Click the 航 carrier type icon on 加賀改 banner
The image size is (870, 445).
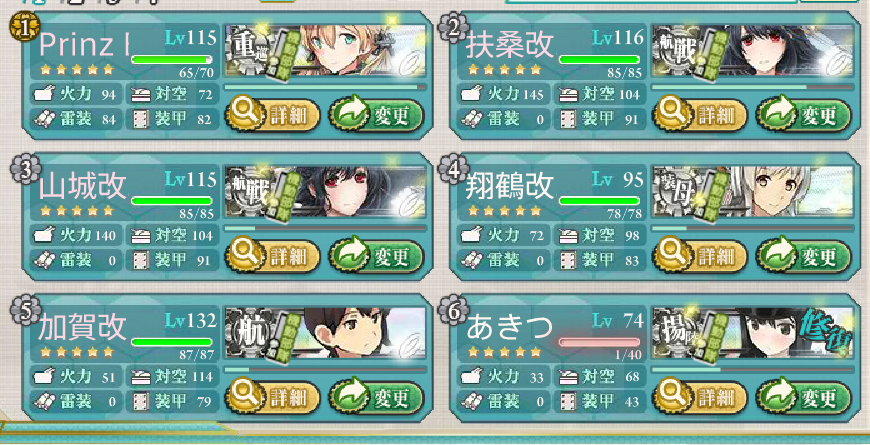click(x=247, y=332)
